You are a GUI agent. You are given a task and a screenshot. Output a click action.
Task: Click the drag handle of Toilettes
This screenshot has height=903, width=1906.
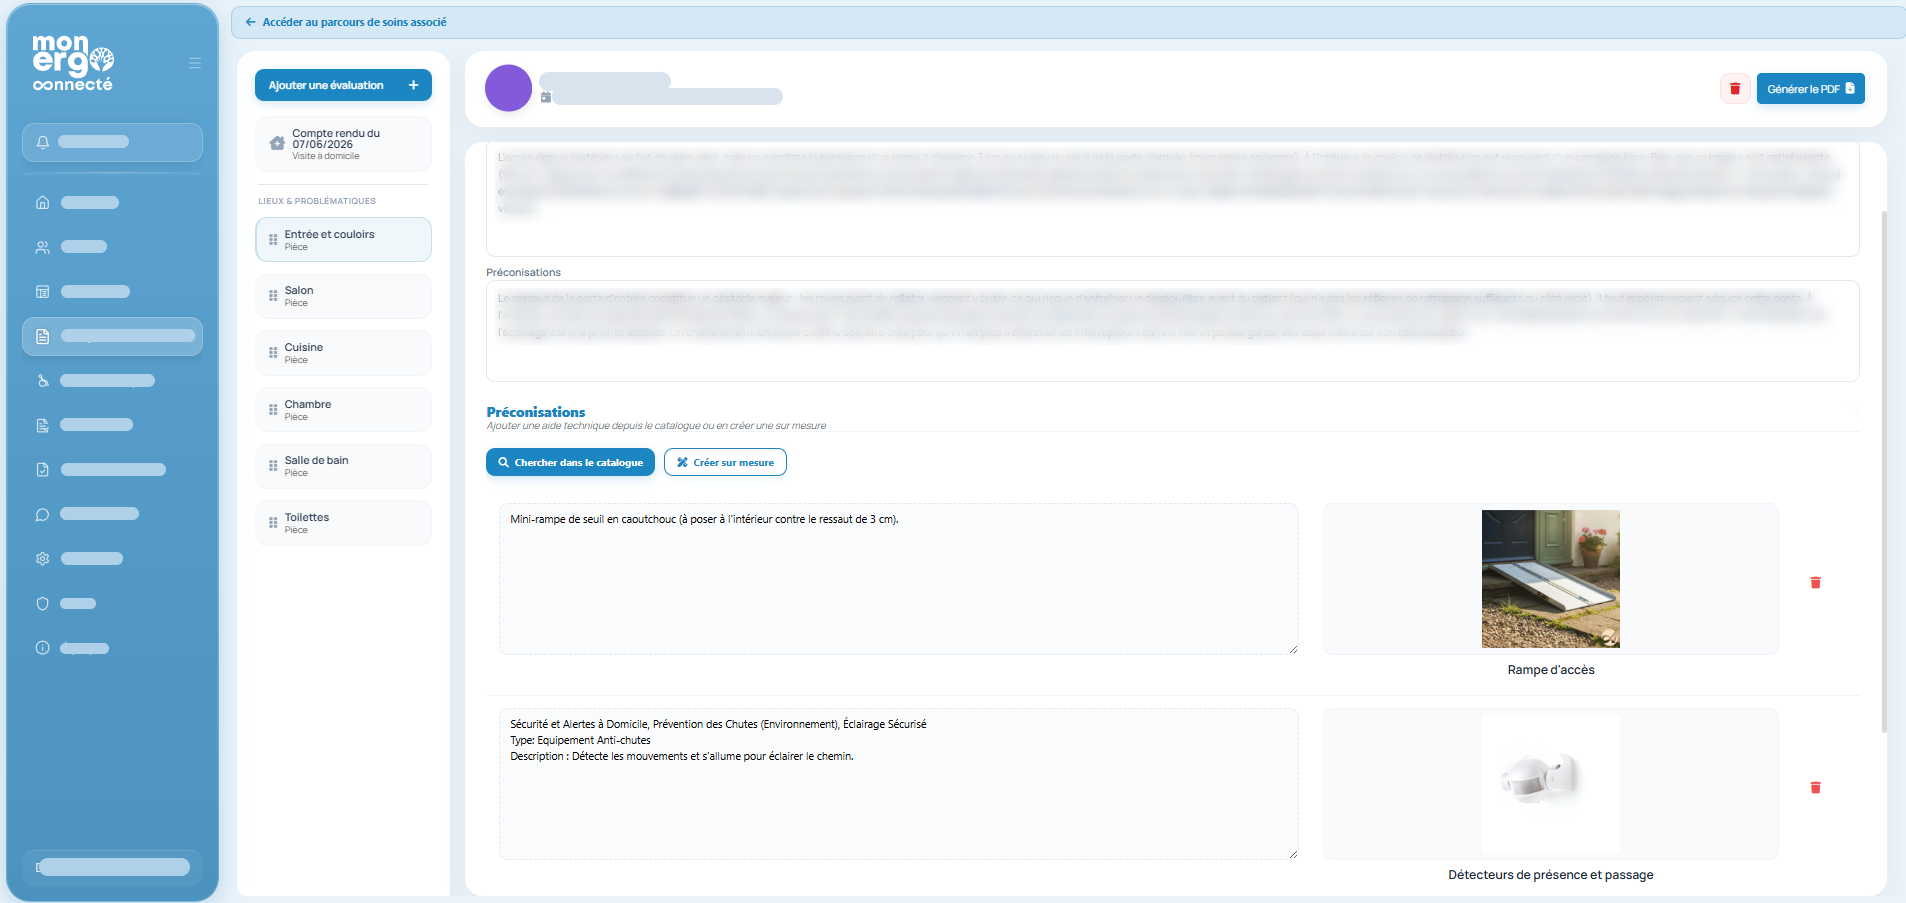(x=273, y=523)
